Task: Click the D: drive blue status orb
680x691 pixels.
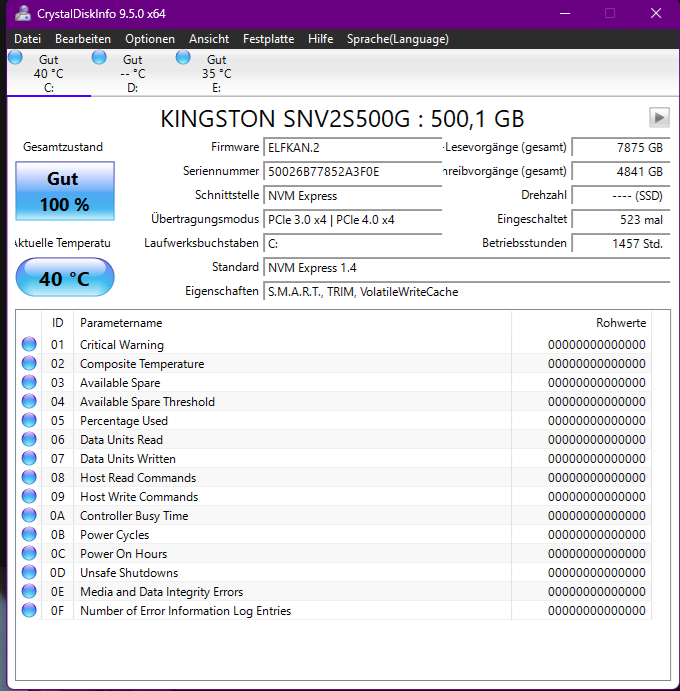Action: pyautogui.click(x=99, y=58)
